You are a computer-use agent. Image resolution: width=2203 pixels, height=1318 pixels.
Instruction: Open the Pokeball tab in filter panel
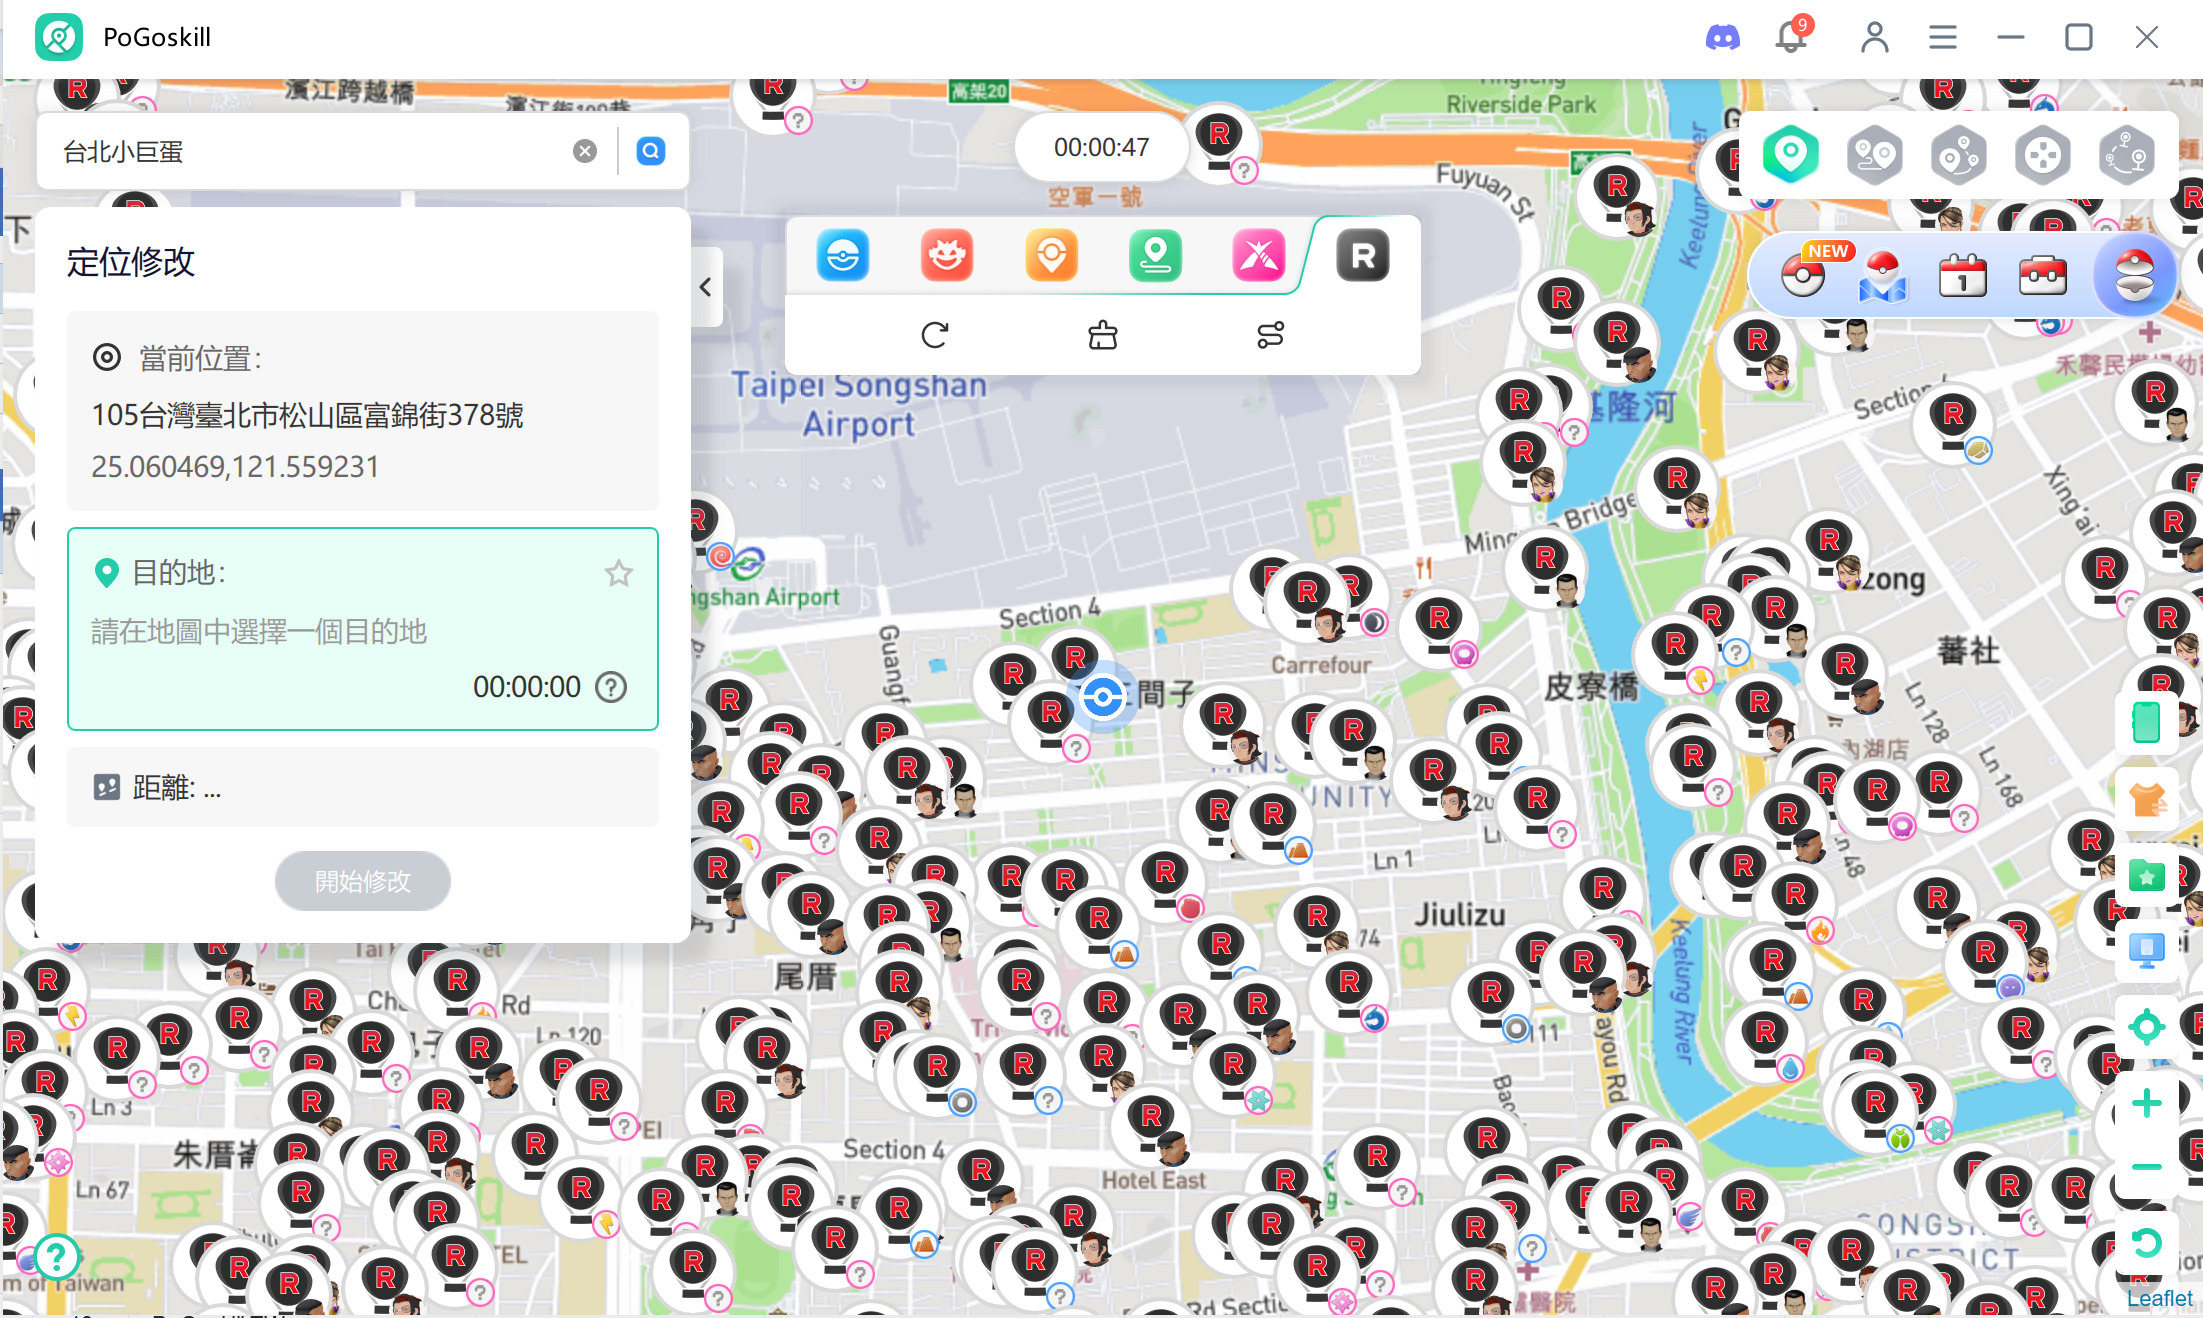coord(843,256)
